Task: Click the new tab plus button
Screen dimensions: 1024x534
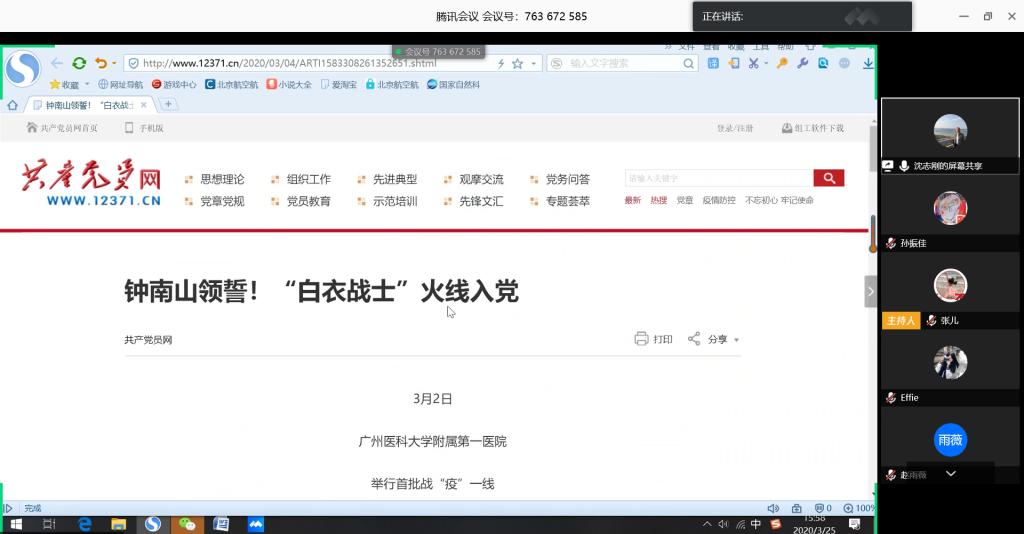Action: 167,104
